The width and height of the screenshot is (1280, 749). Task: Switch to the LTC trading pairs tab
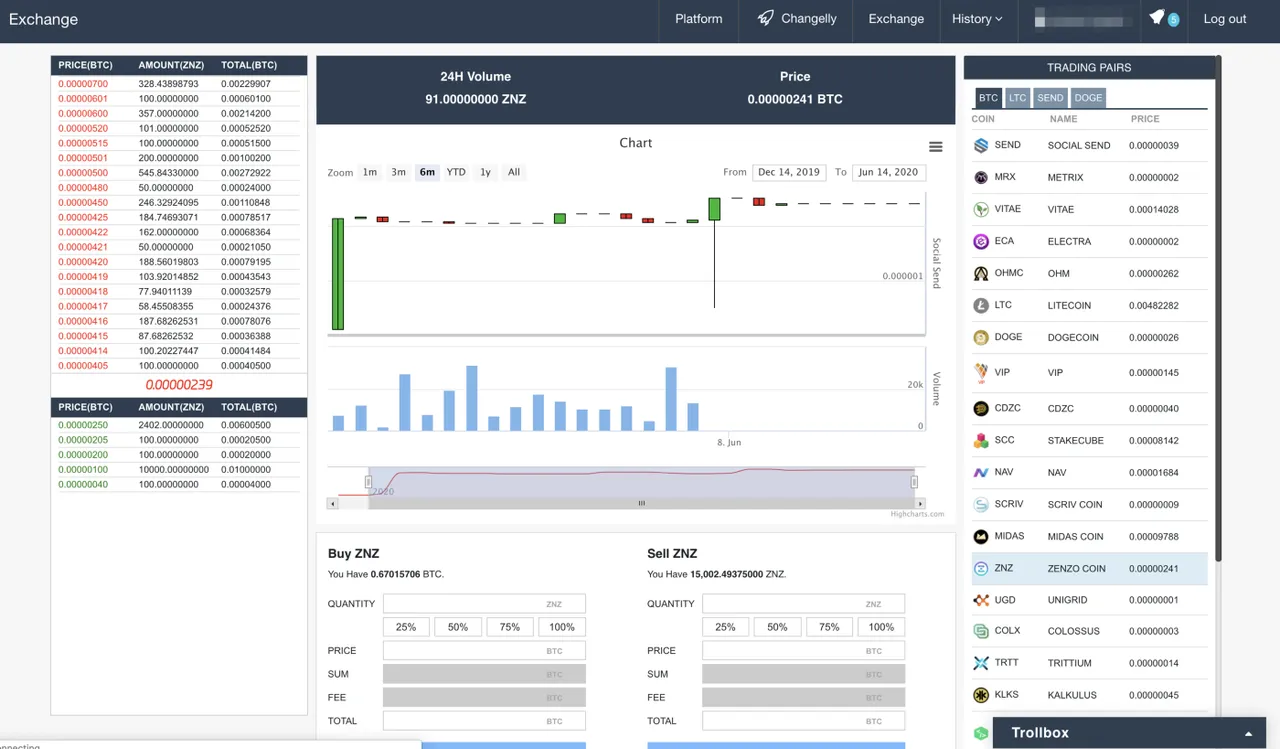1017,98
